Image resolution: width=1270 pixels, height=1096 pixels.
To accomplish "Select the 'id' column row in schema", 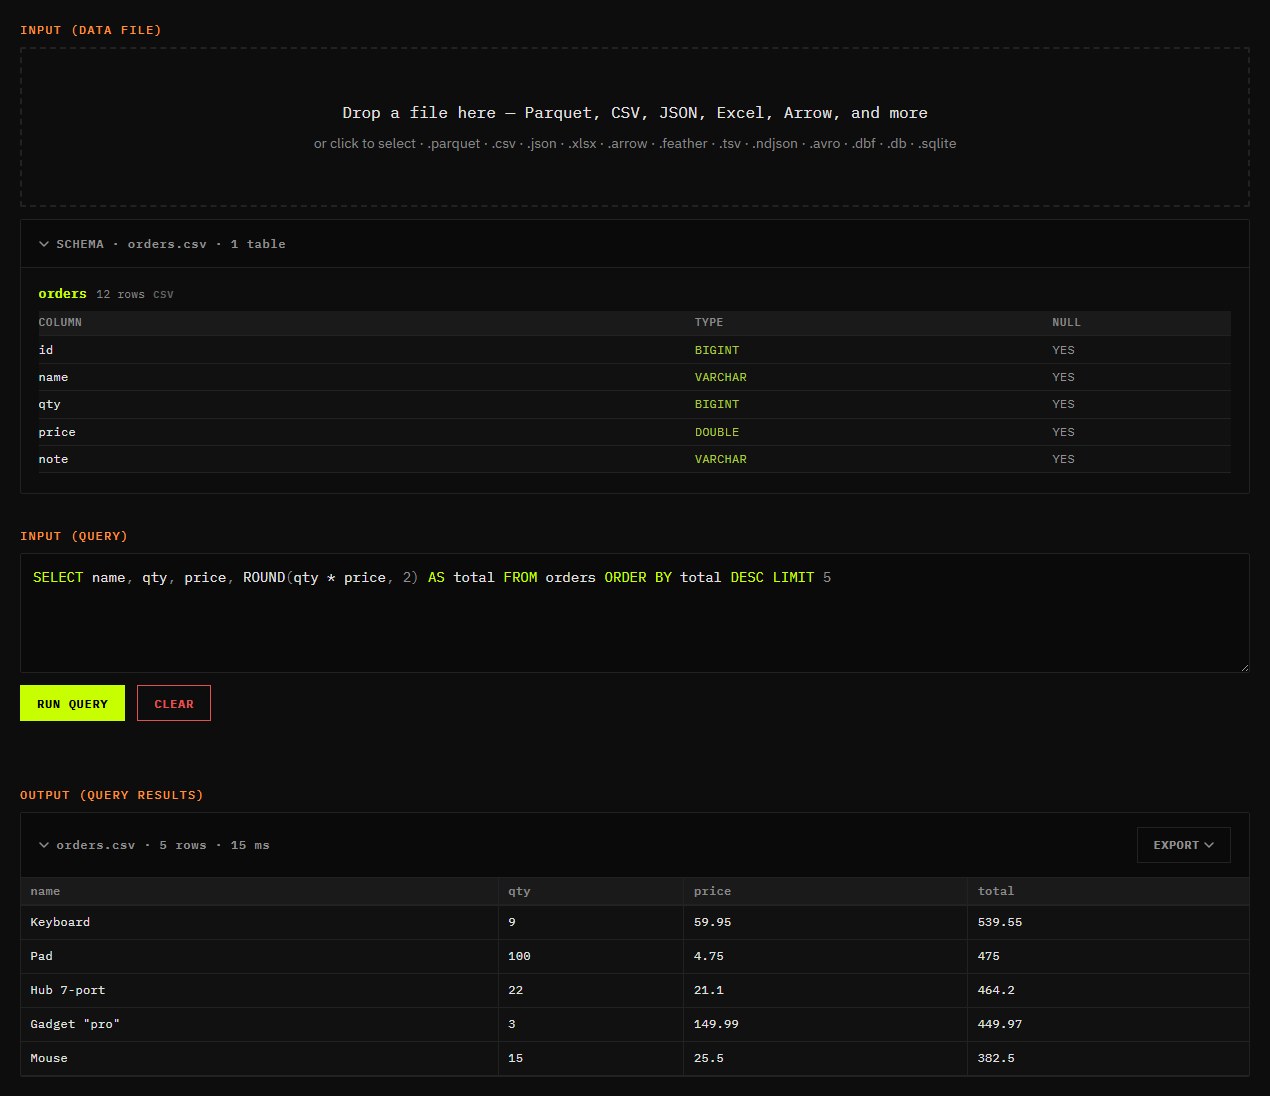I will 634,350.
